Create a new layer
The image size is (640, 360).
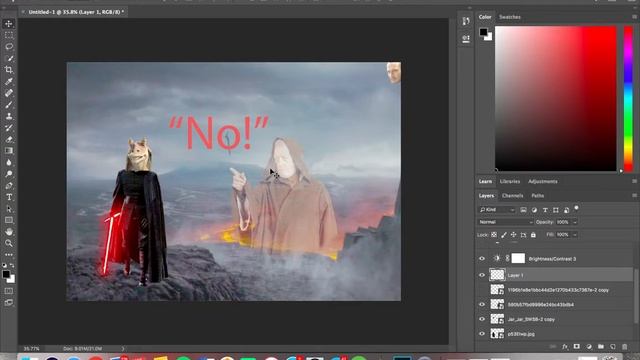pyautogui.click(x=613, y=347)
